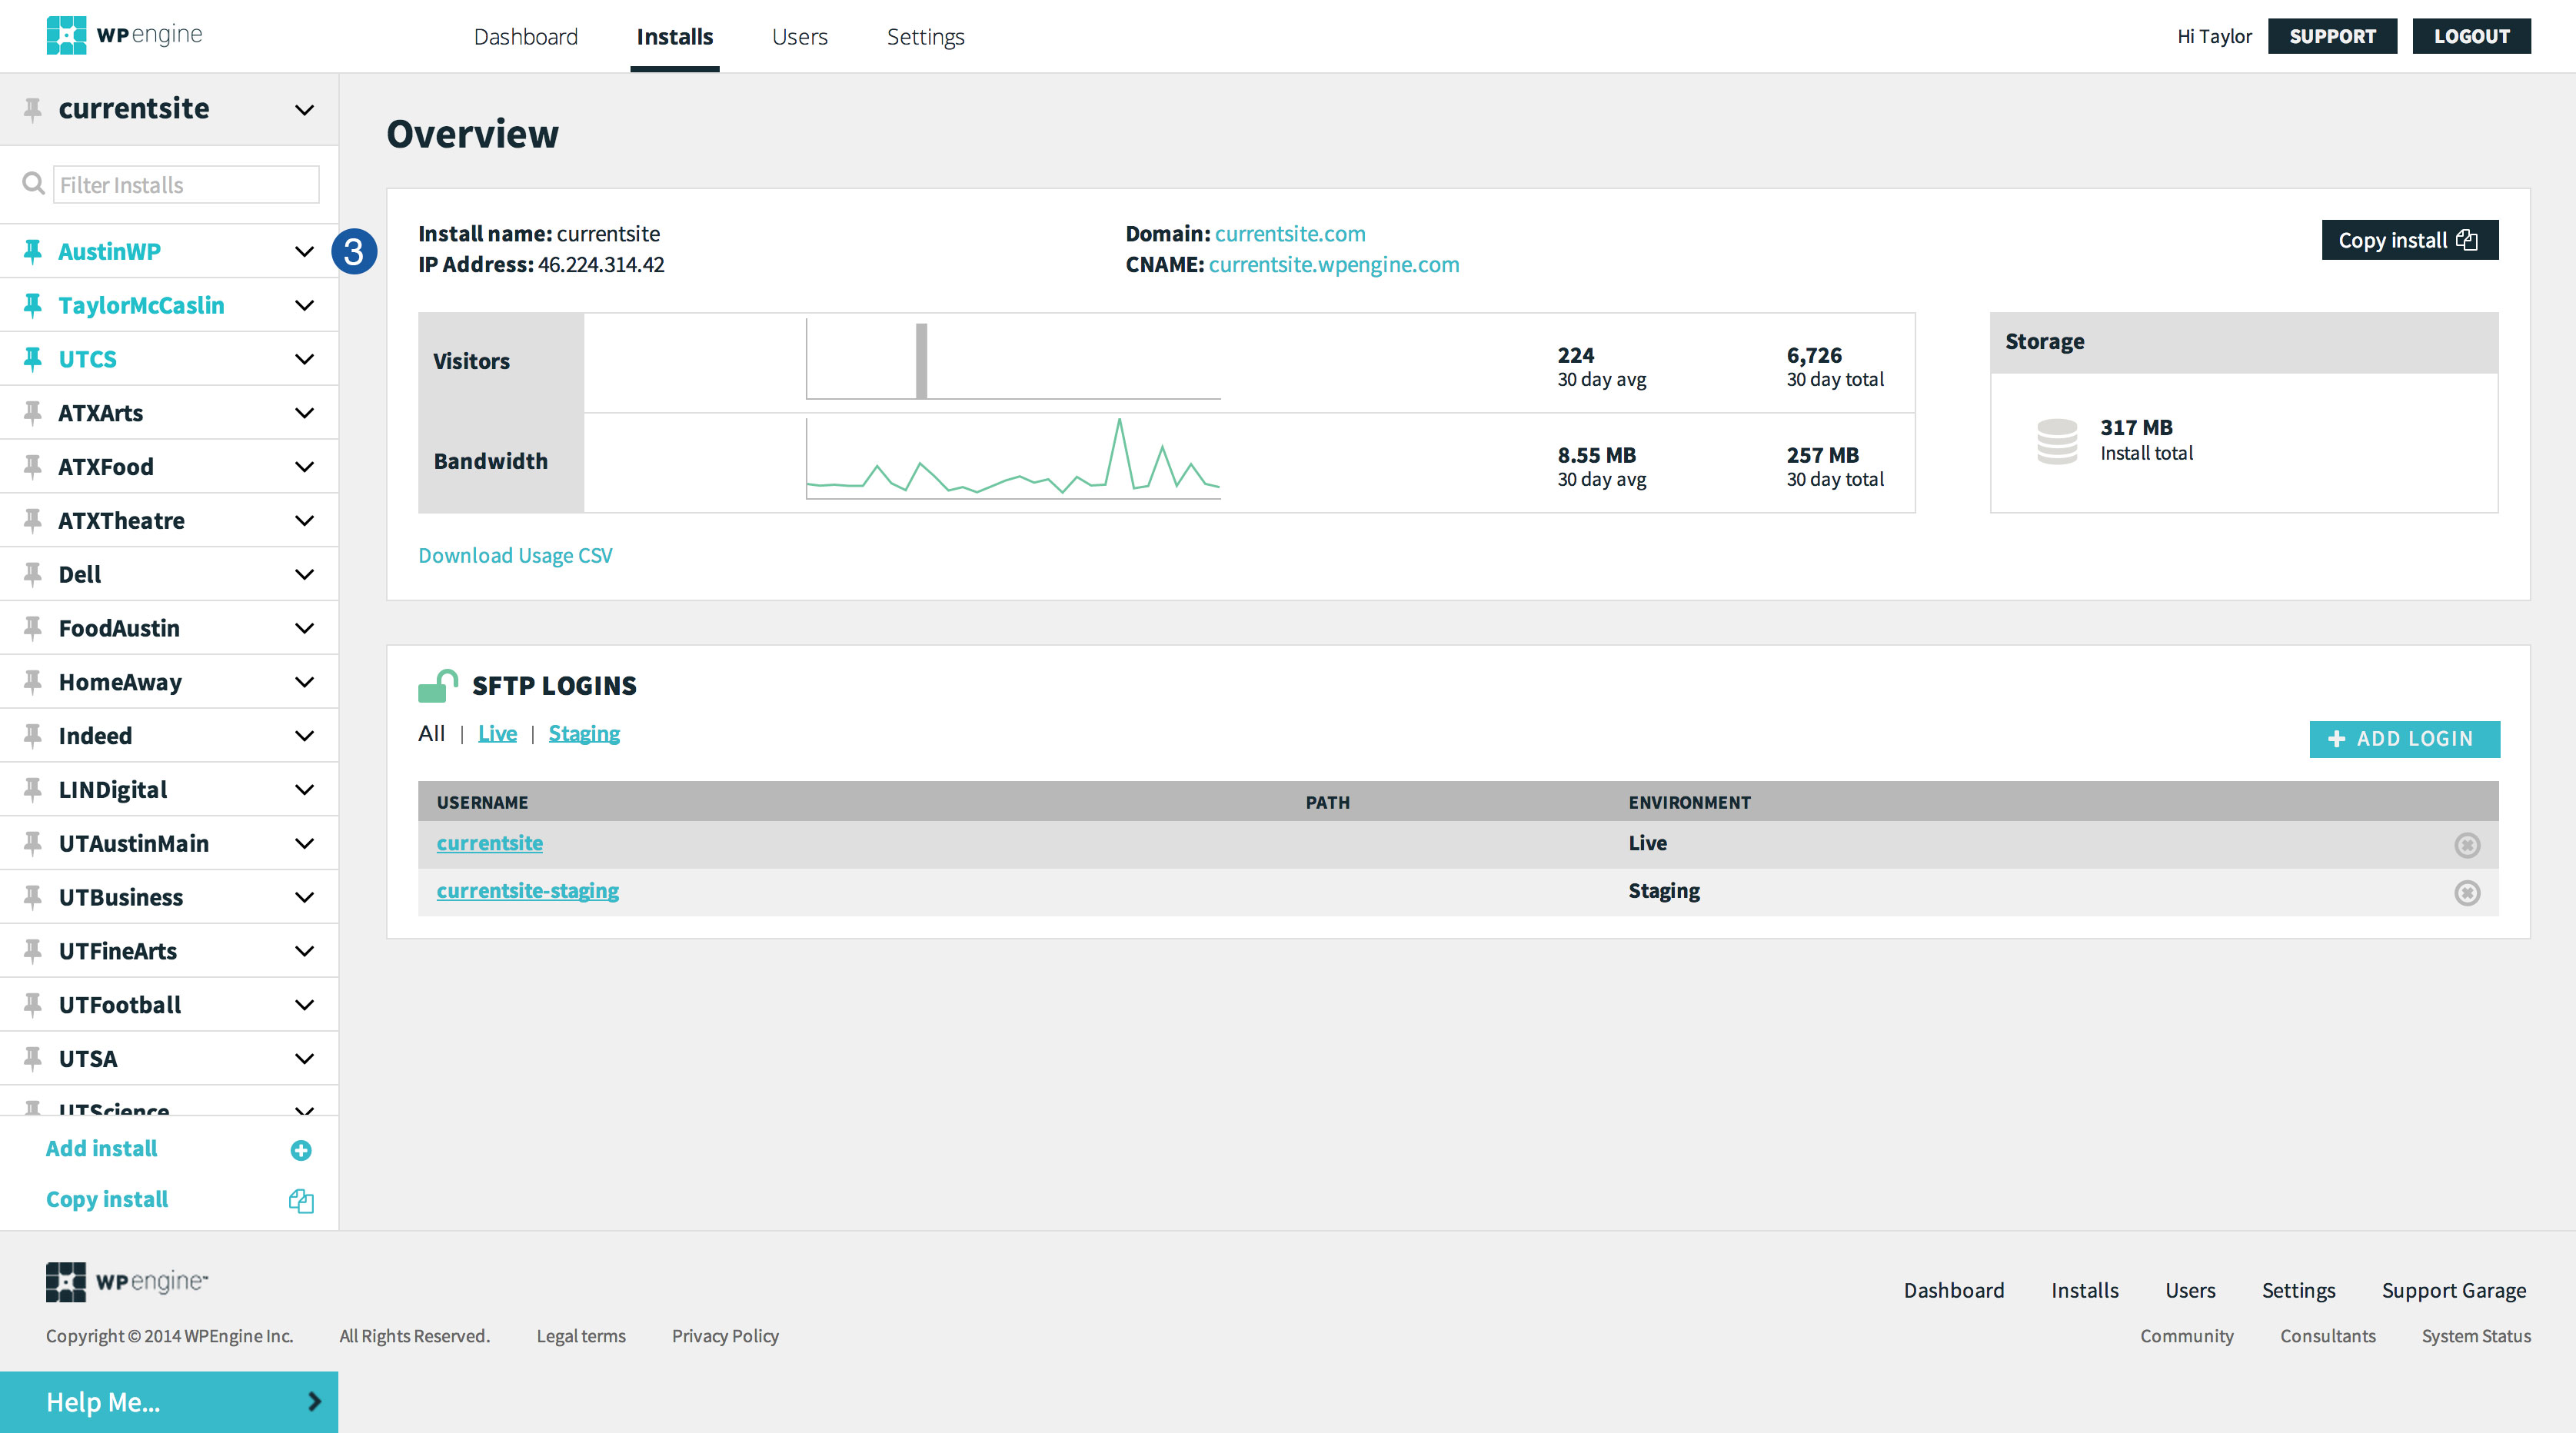This screenshot has height=1433, width=2576.
Task: Click the footer WP Engine logo
Action: pos(127,1282)
